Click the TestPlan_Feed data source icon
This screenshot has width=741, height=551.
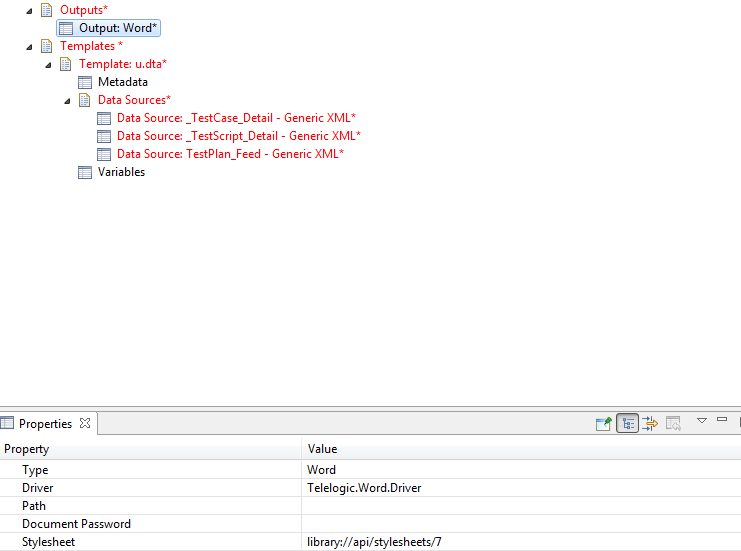[104, 154]
